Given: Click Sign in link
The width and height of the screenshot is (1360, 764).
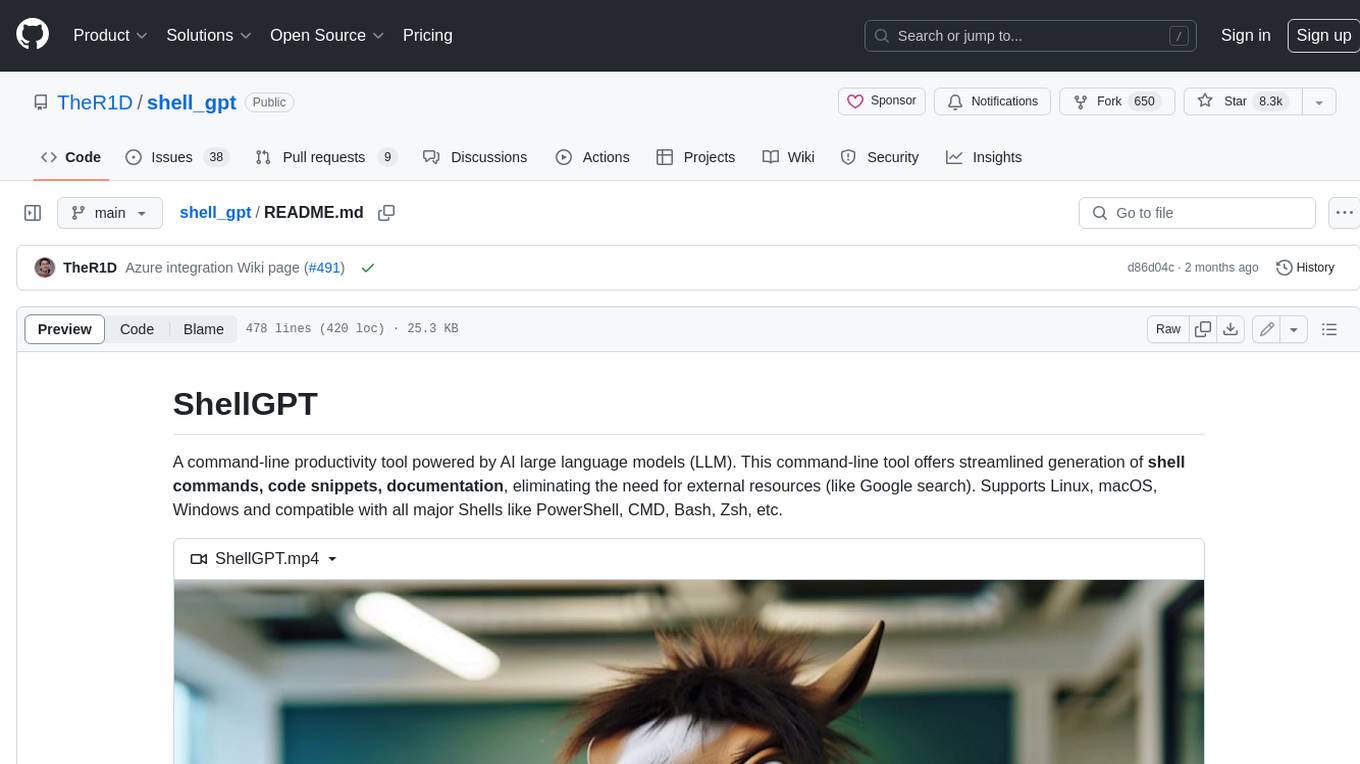Looking at the screenshot, I should (1245, 35).
